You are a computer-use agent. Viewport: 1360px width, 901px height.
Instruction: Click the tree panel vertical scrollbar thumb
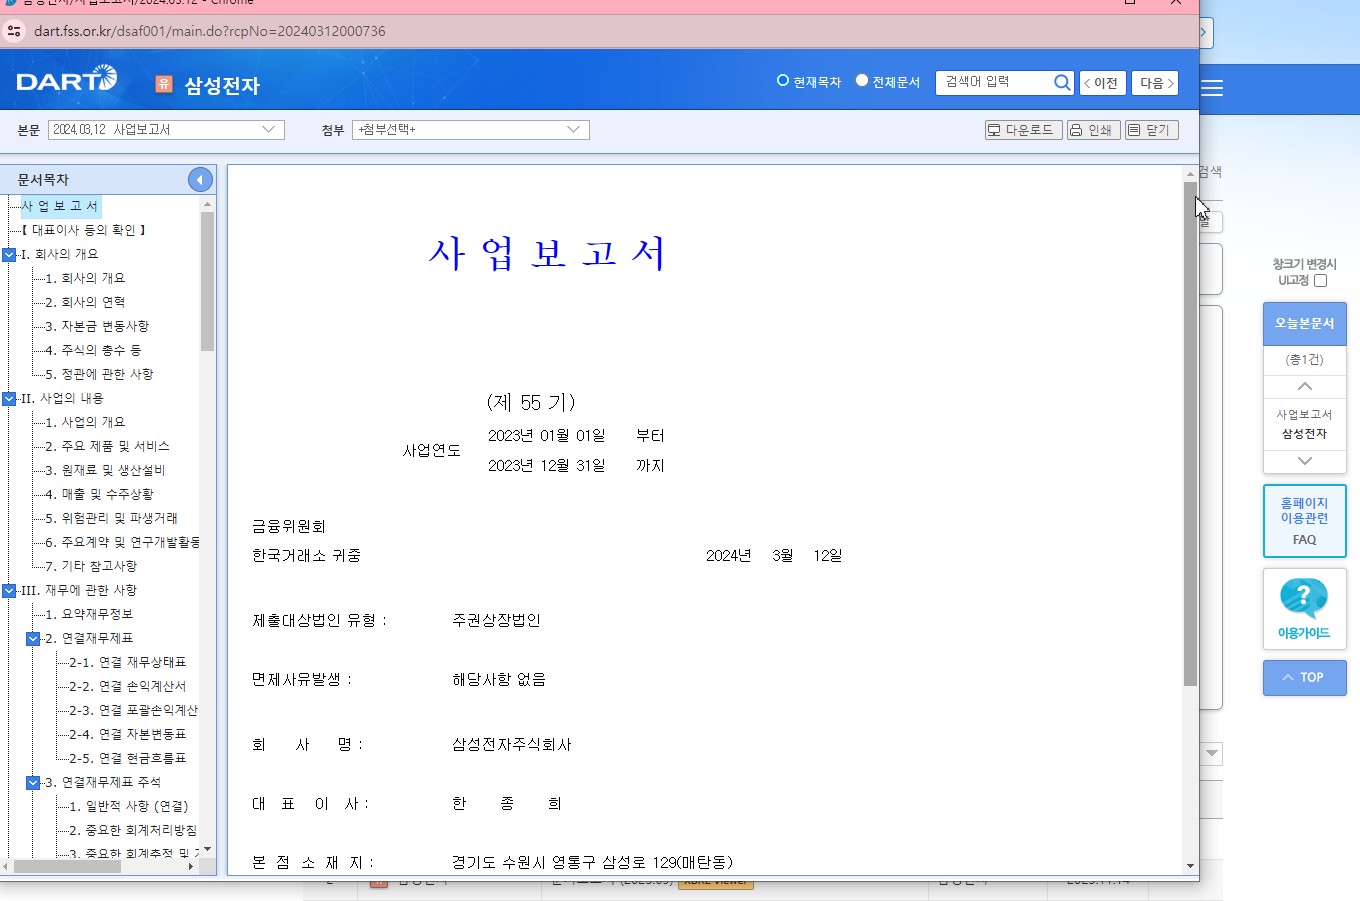[207, 281]
